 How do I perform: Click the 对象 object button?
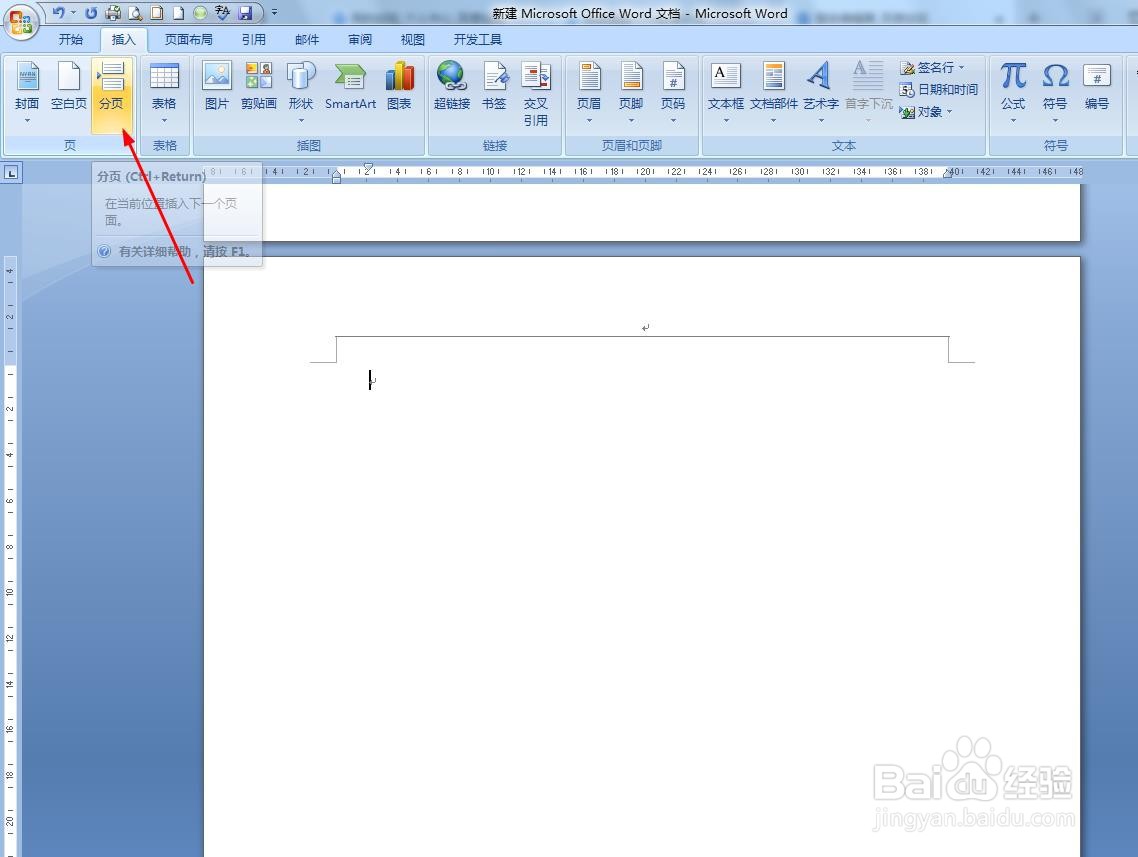[925, 112]
